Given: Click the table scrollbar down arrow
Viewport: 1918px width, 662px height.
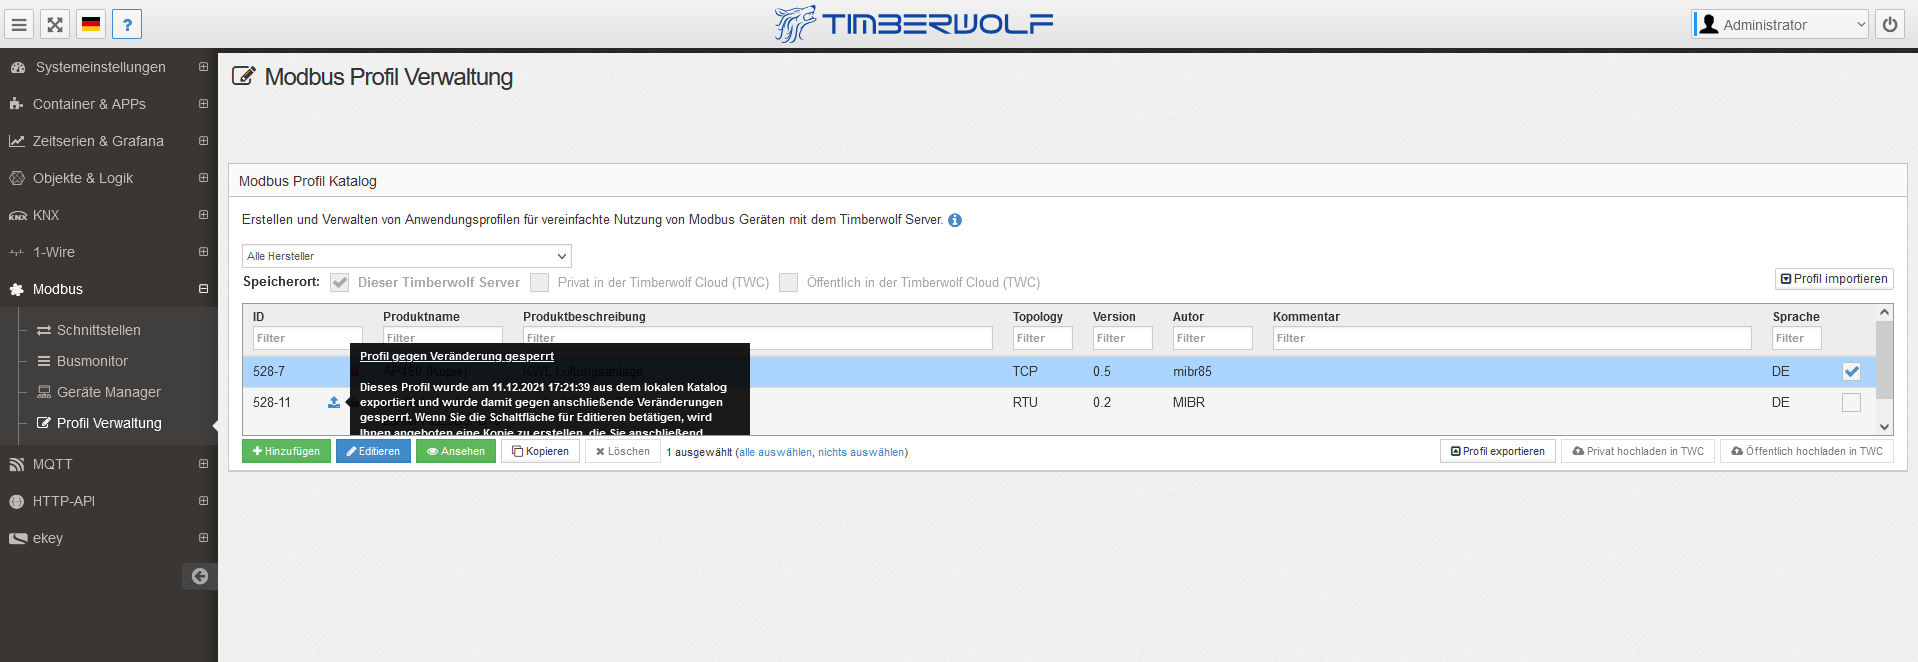Looking at the screenshot, I should click(x=1884, y=427).
